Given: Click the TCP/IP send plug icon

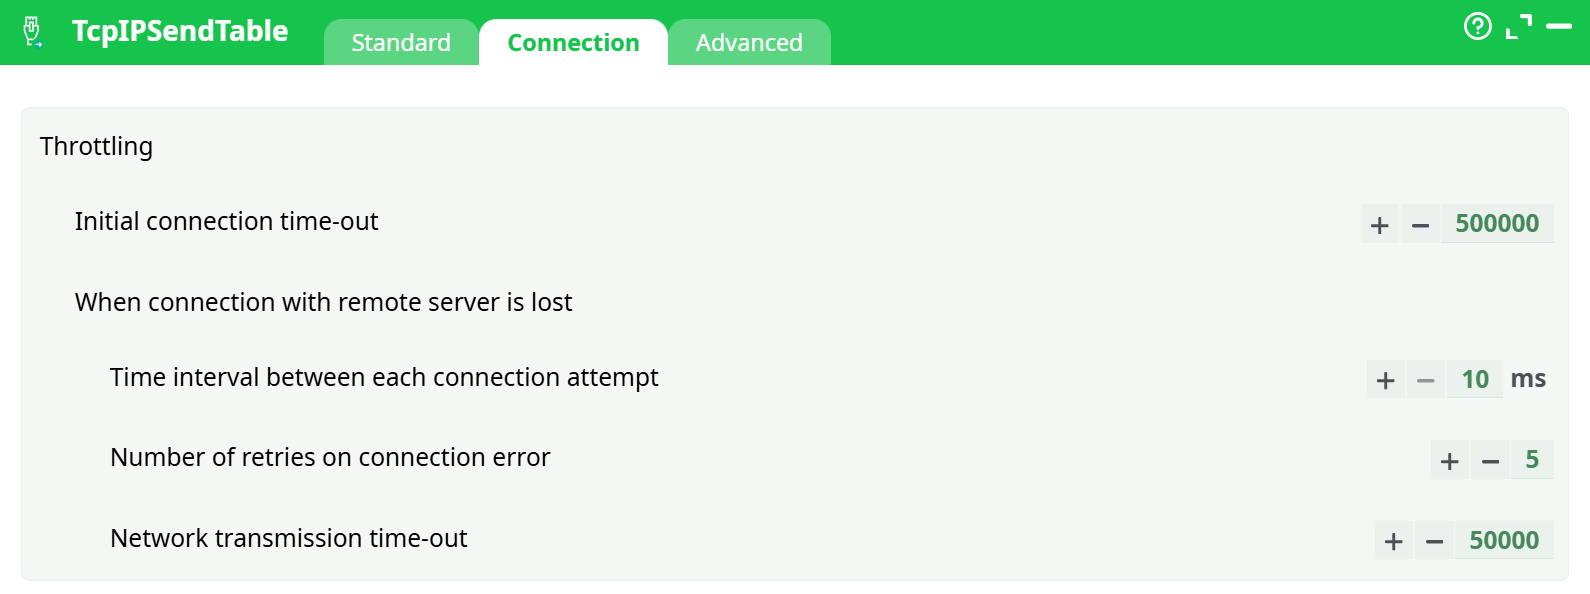Looking at the screenshot, I should point(33,31).
